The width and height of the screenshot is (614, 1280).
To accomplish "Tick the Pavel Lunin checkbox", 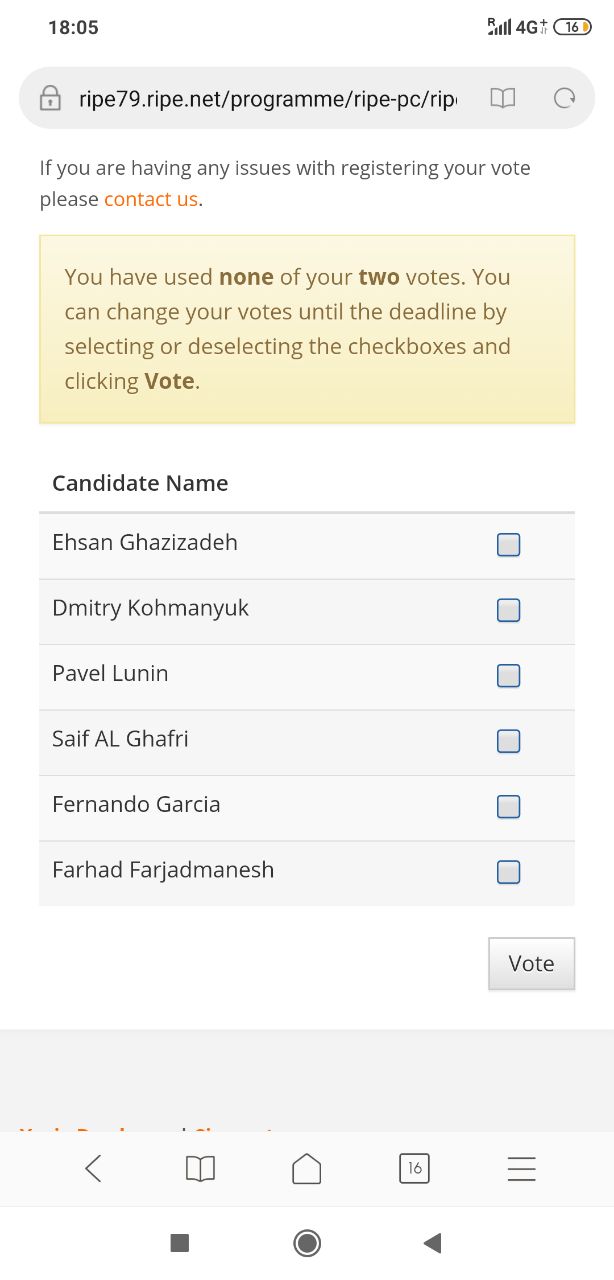I will 509,676.
